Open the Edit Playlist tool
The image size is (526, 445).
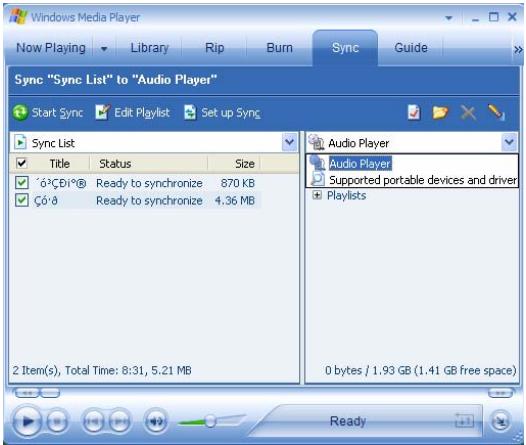pyautogui.click(x=133, y=112)
